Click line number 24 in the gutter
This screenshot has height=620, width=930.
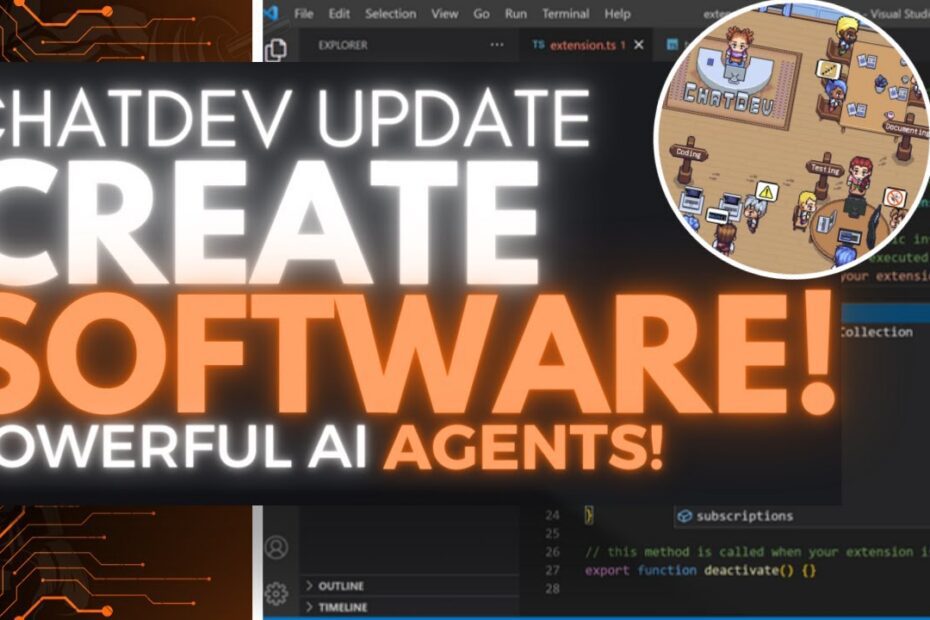coord(552,515)
